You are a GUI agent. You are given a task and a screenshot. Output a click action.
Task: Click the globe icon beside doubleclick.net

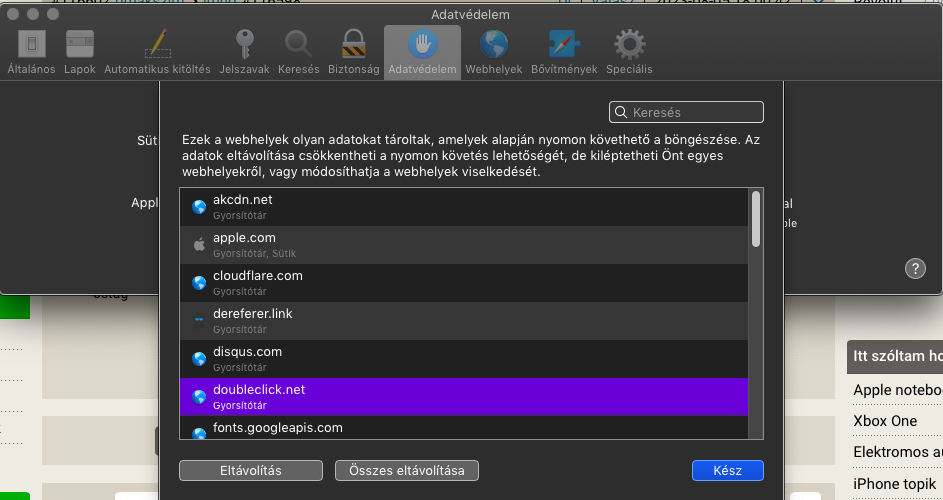point(199,397)
